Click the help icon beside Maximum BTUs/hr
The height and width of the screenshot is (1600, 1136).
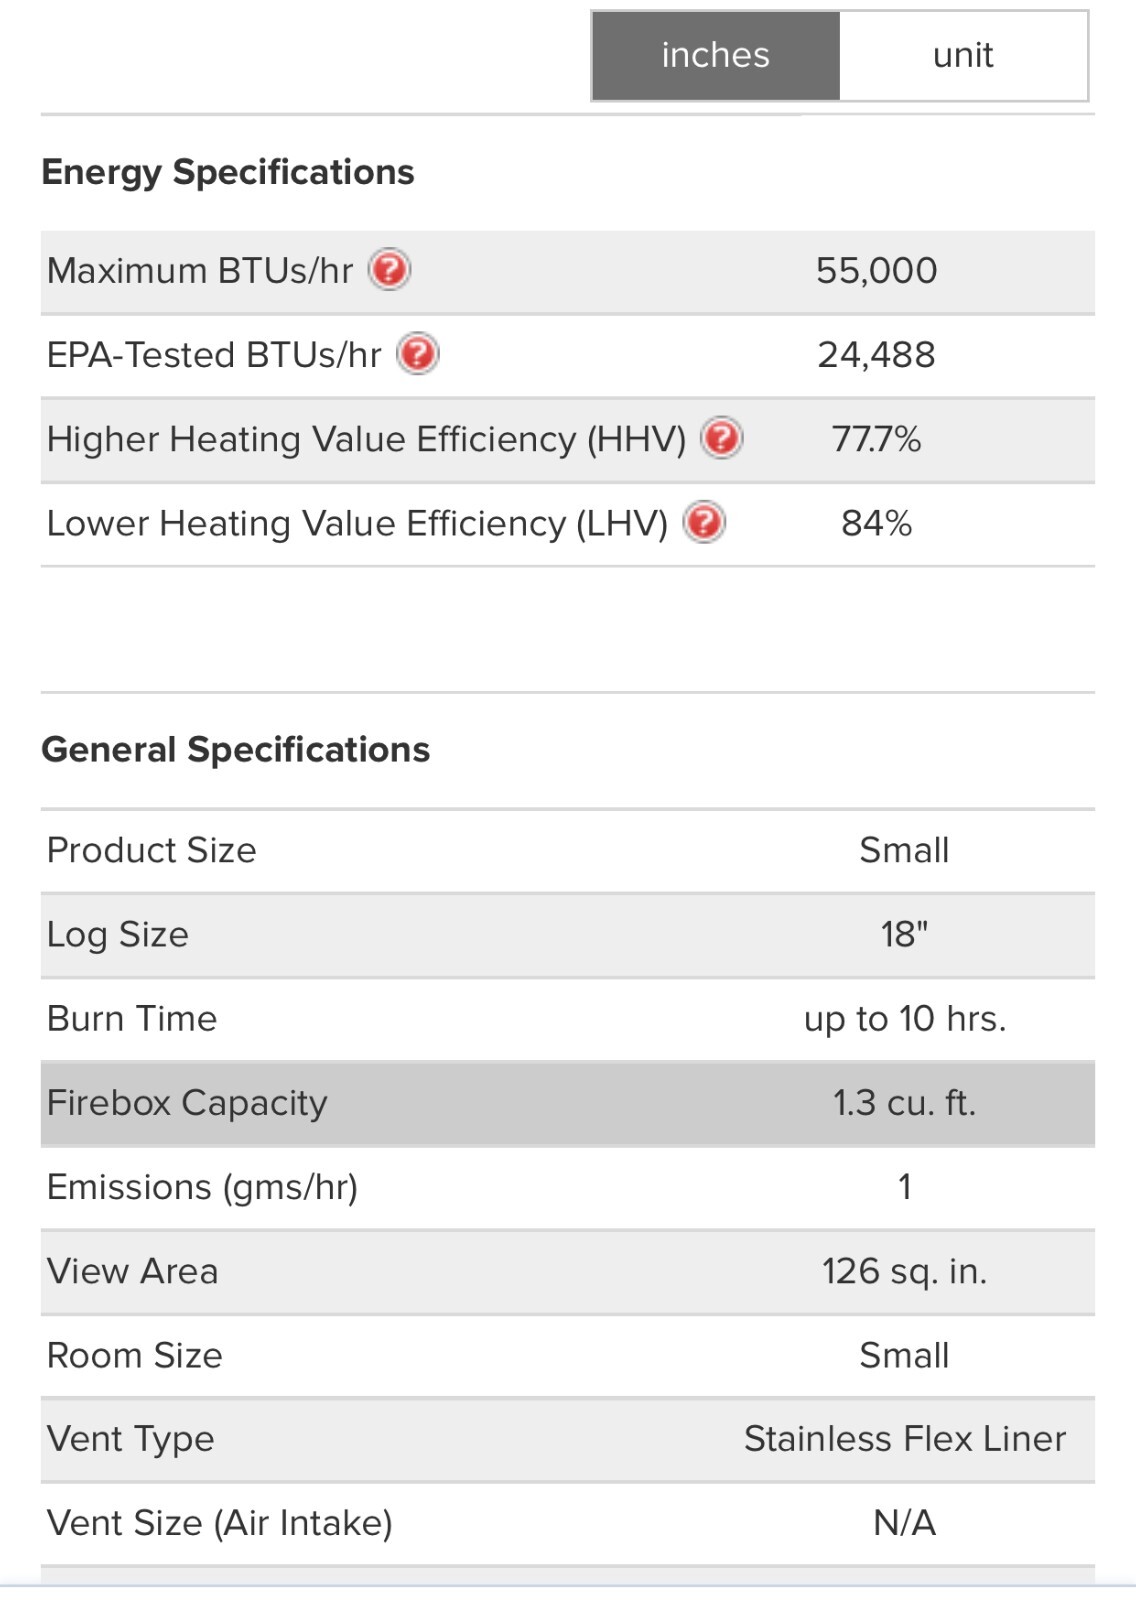[389, 270]
